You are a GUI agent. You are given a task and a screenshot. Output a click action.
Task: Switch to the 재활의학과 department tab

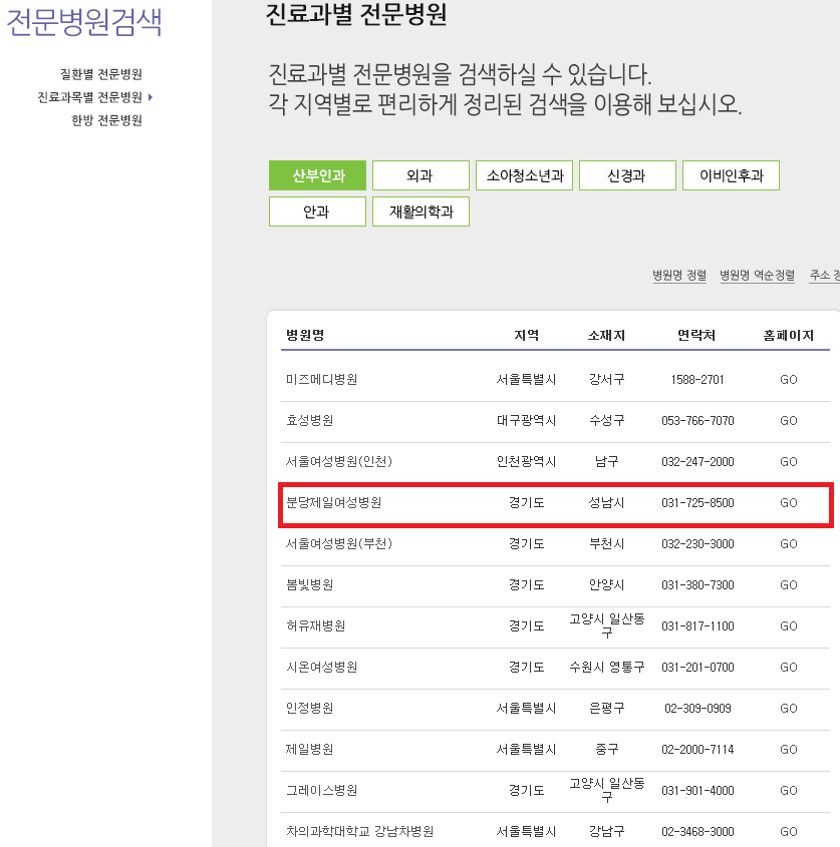click(420, 212)
